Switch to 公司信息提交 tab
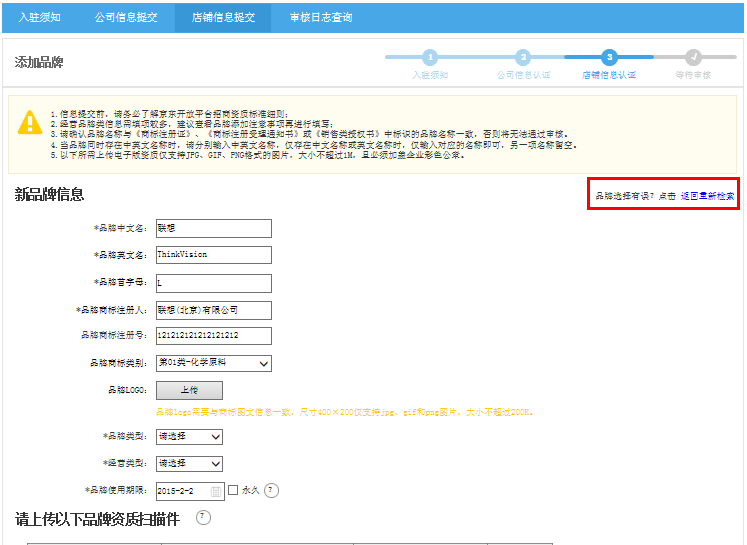747x545 pixels. (126, 18)
